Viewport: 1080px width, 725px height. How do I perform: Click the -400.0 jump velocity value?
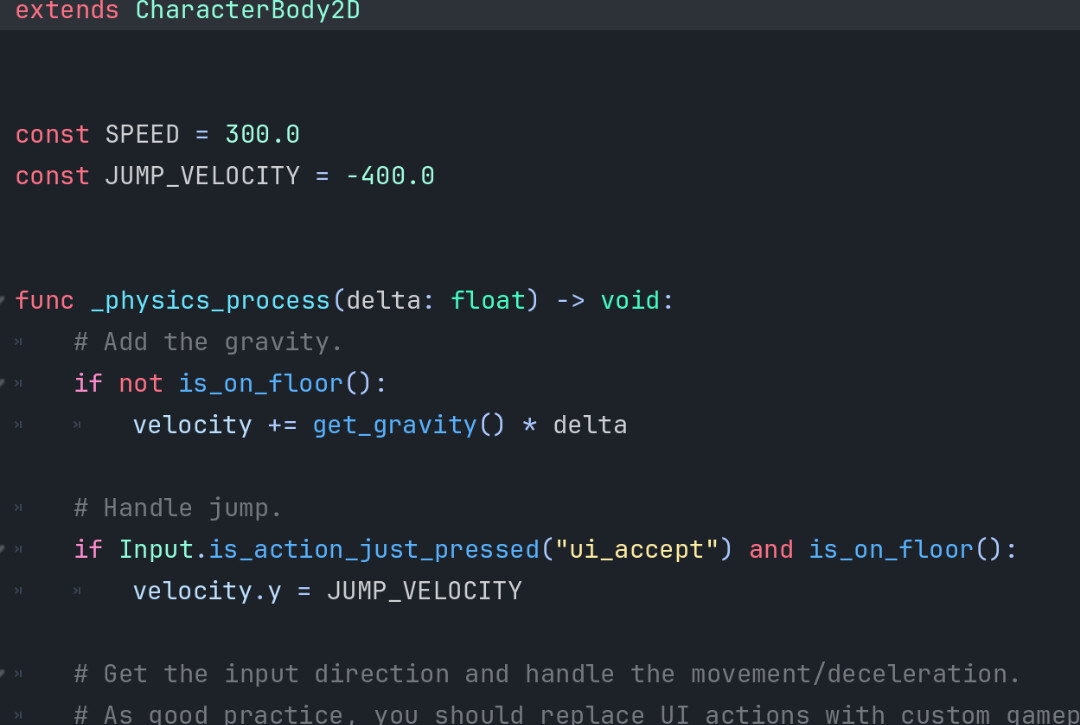pos(390,176)
